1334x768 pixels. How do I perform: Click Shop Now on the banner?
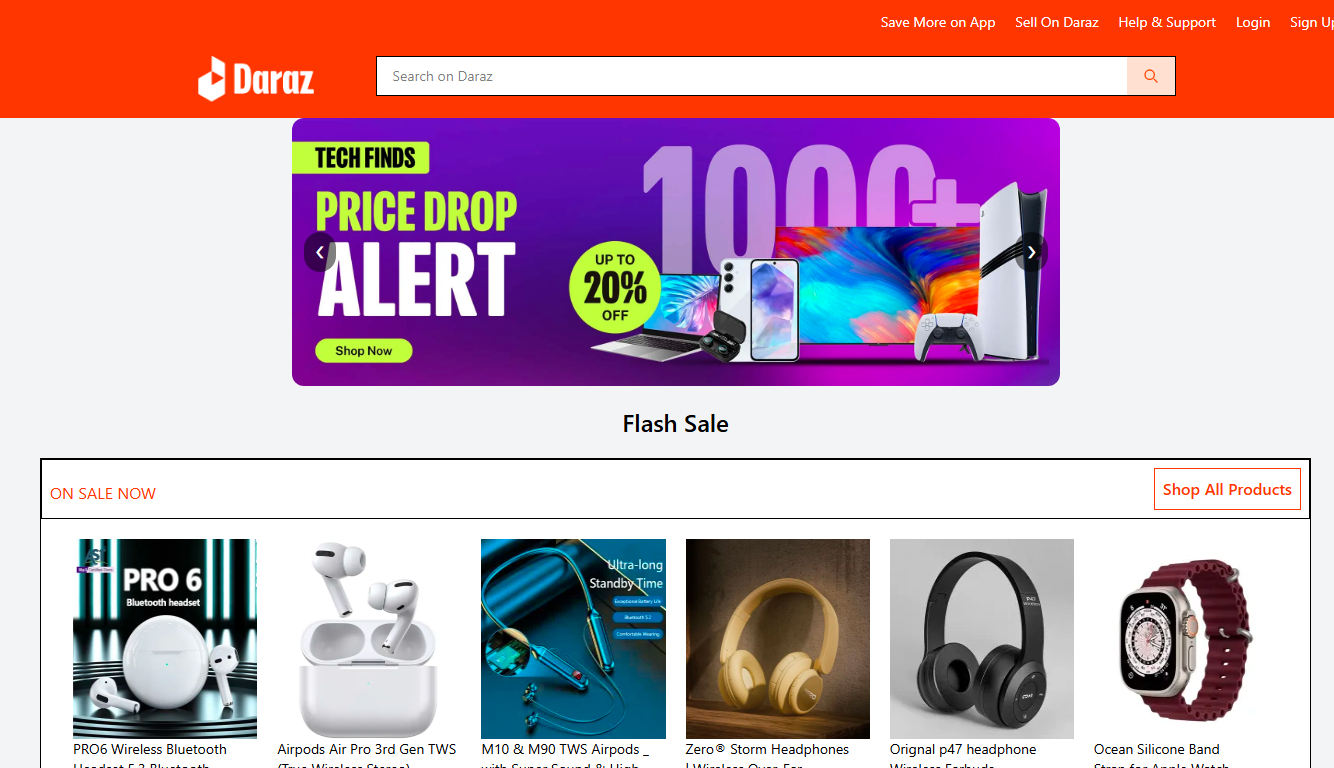364,351
